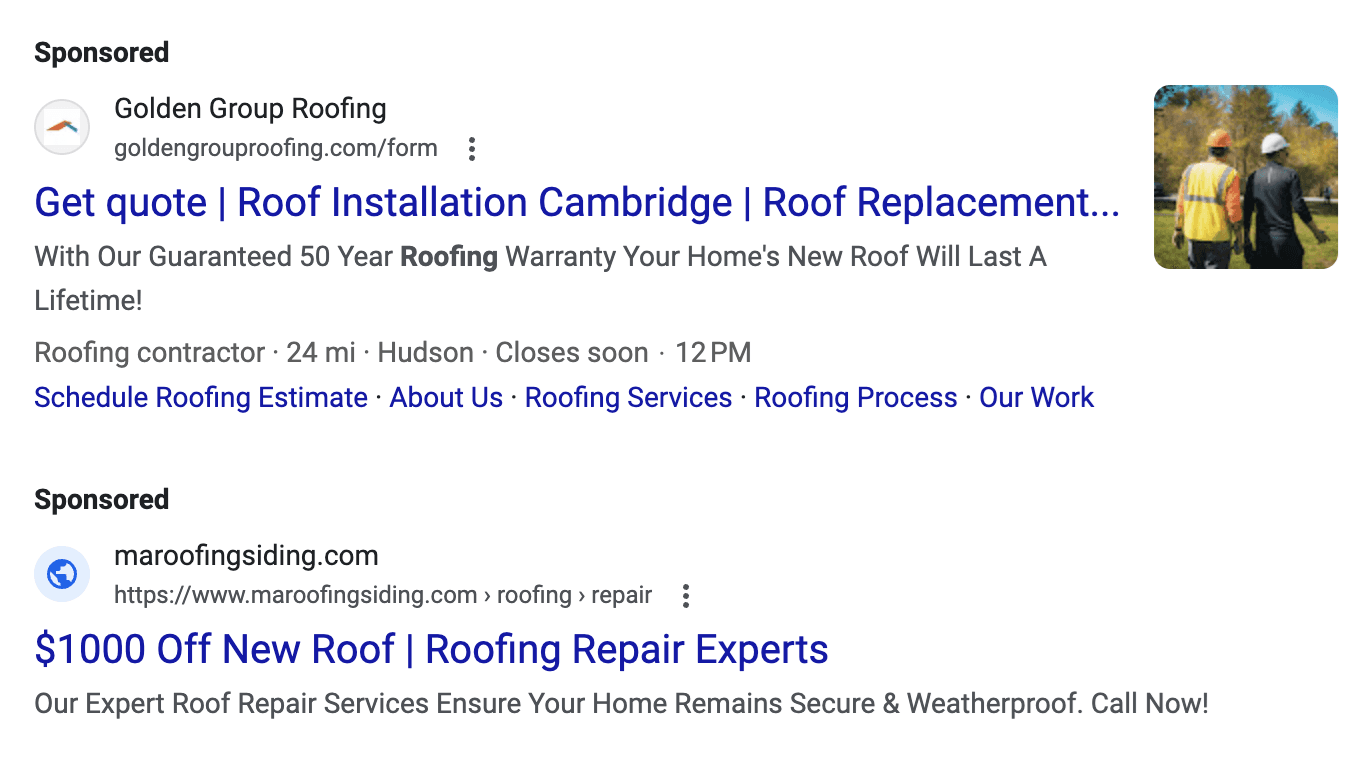Open the three-dot menu on the maroofingsiding ad
This screenshot has width=1356, height=776.
[x=685, y=595]
